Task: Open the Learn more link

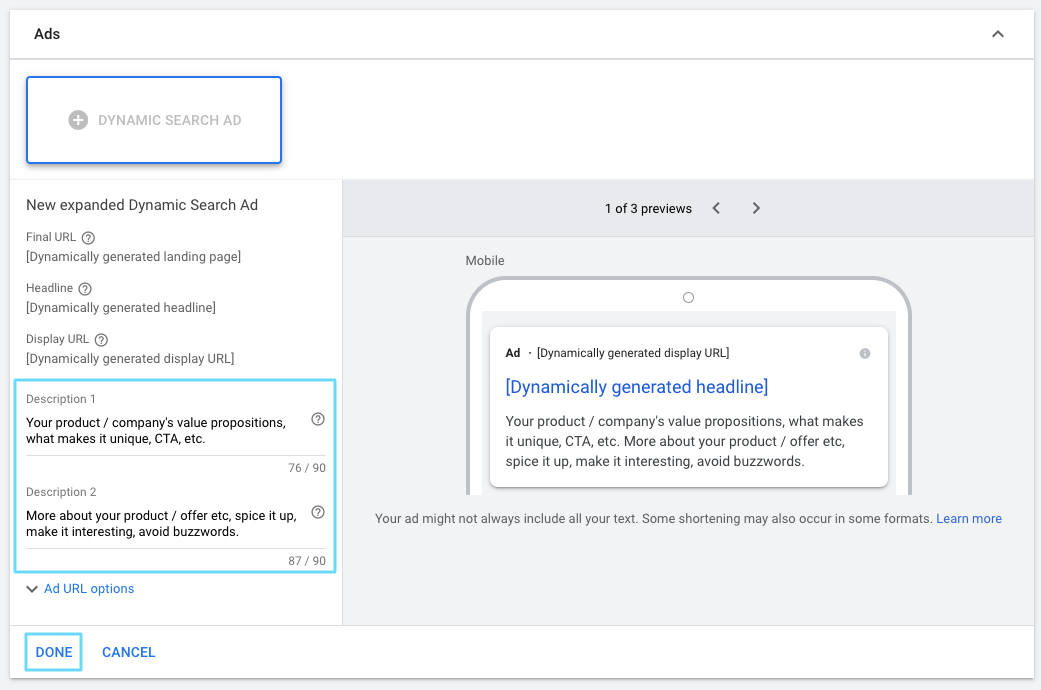Action: 969,519
